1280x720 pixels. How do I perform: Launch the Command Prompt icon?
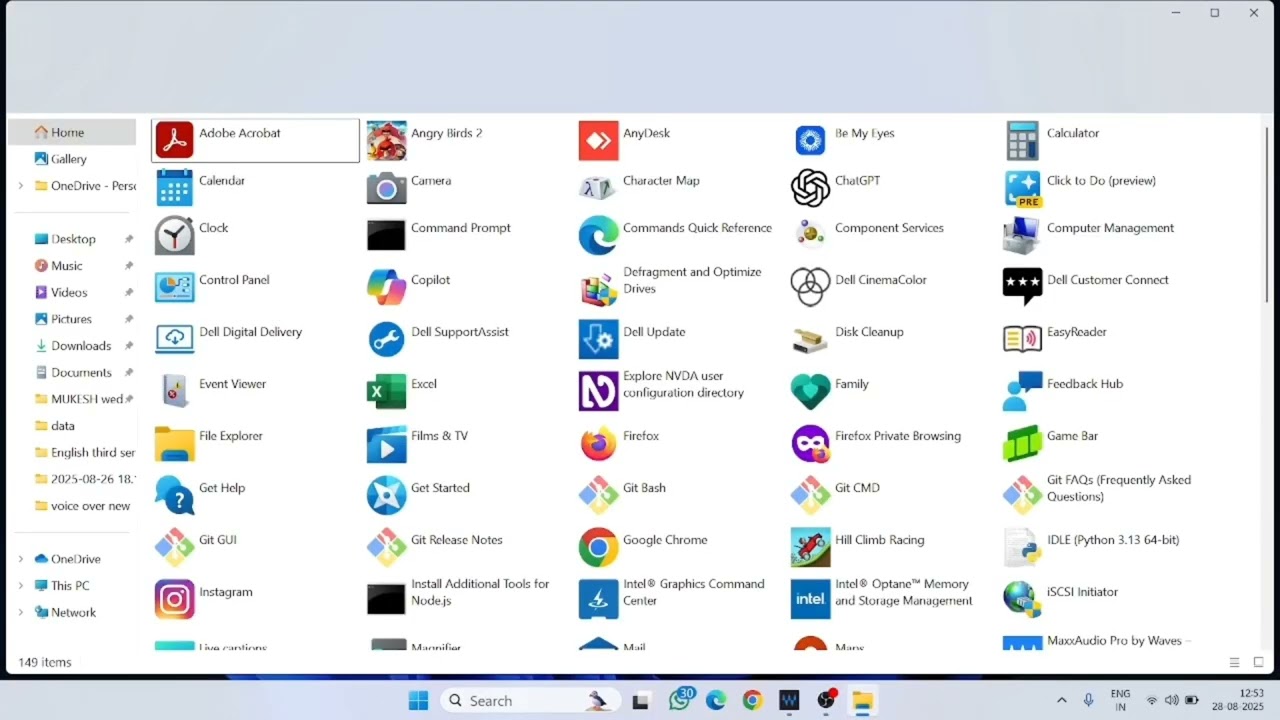[386, 235]
